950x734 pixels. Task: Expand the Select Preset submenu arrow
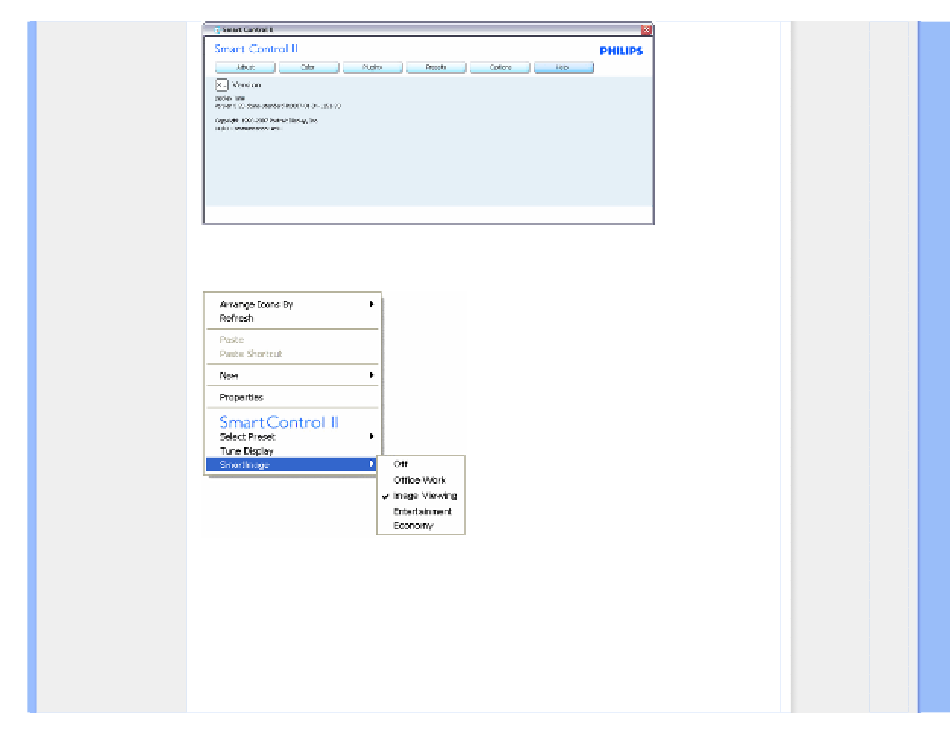pos(371,436)
